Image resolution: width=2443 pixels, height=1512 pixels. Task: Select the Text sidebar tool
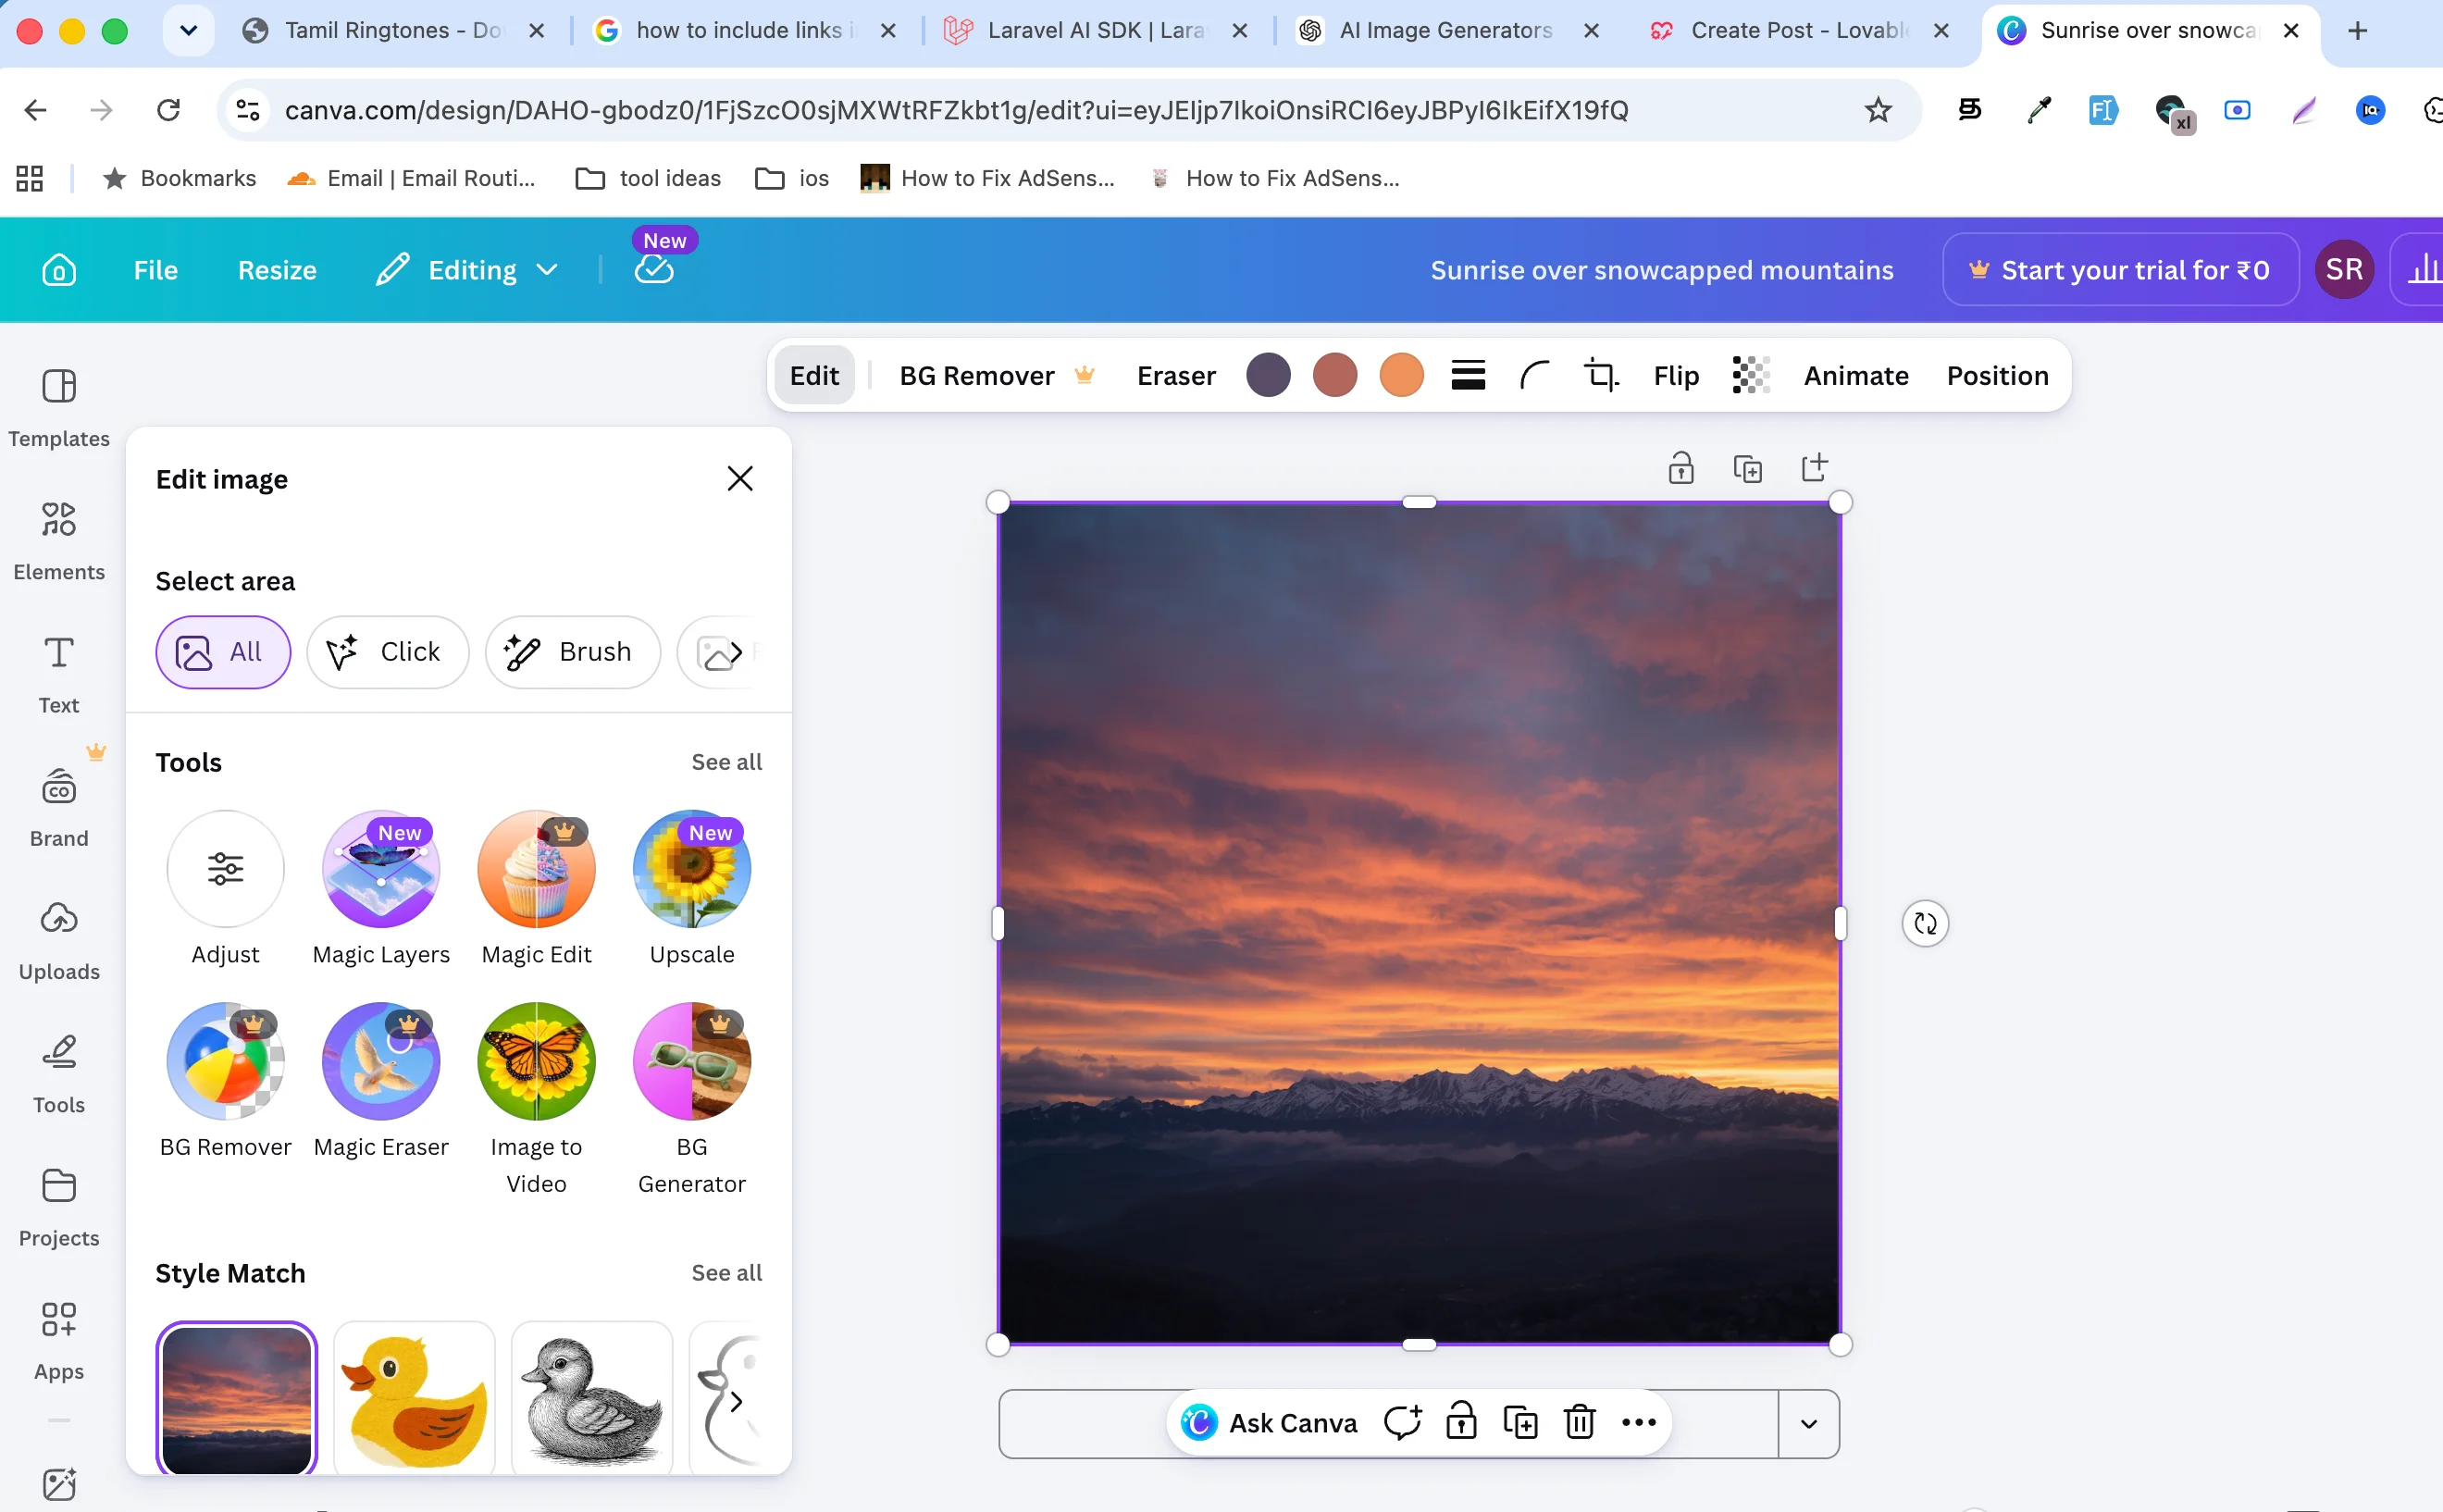59,674
